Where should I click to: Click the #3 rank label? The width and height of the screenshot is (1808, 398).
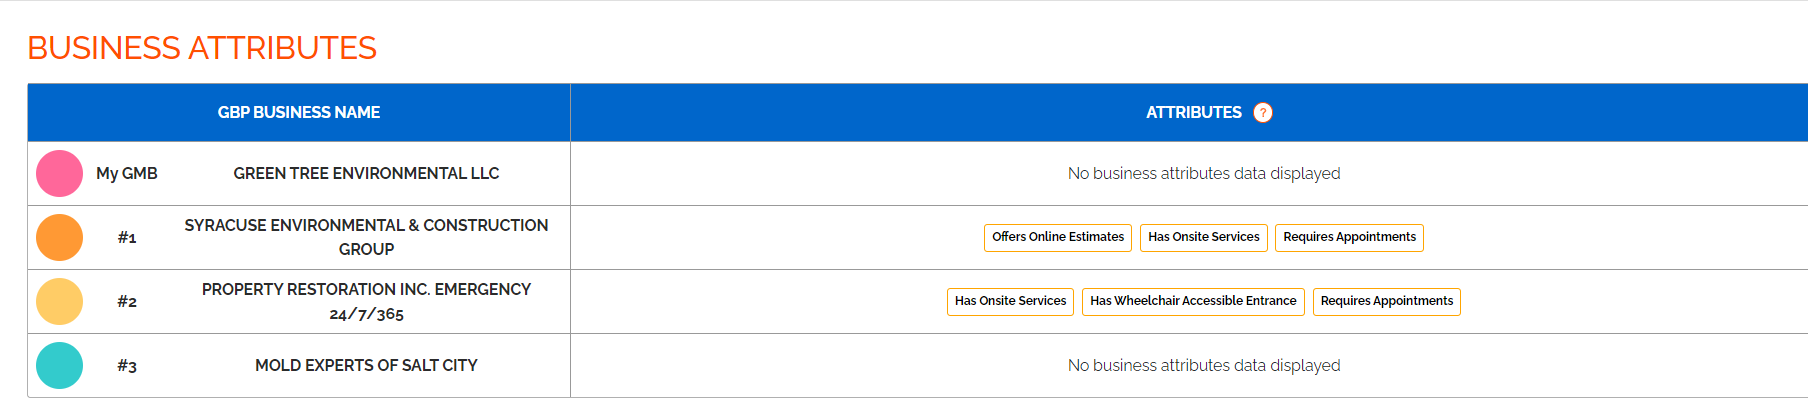point(127,366)
